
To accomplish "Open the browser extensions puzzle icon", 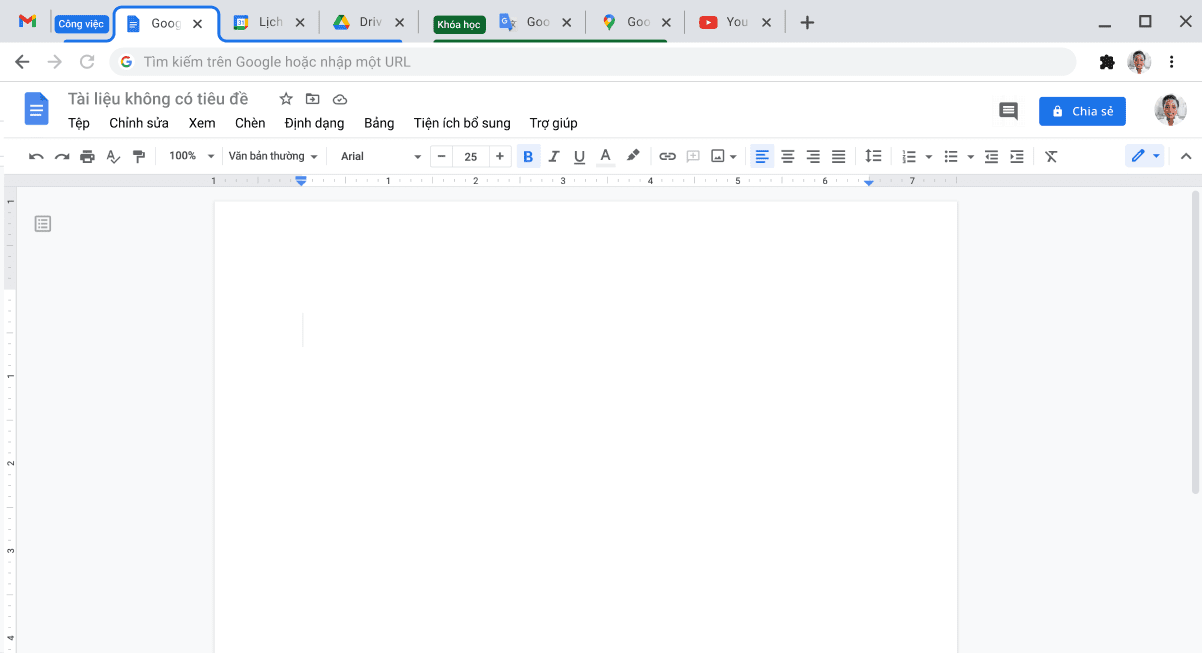I will [1107, 62].
